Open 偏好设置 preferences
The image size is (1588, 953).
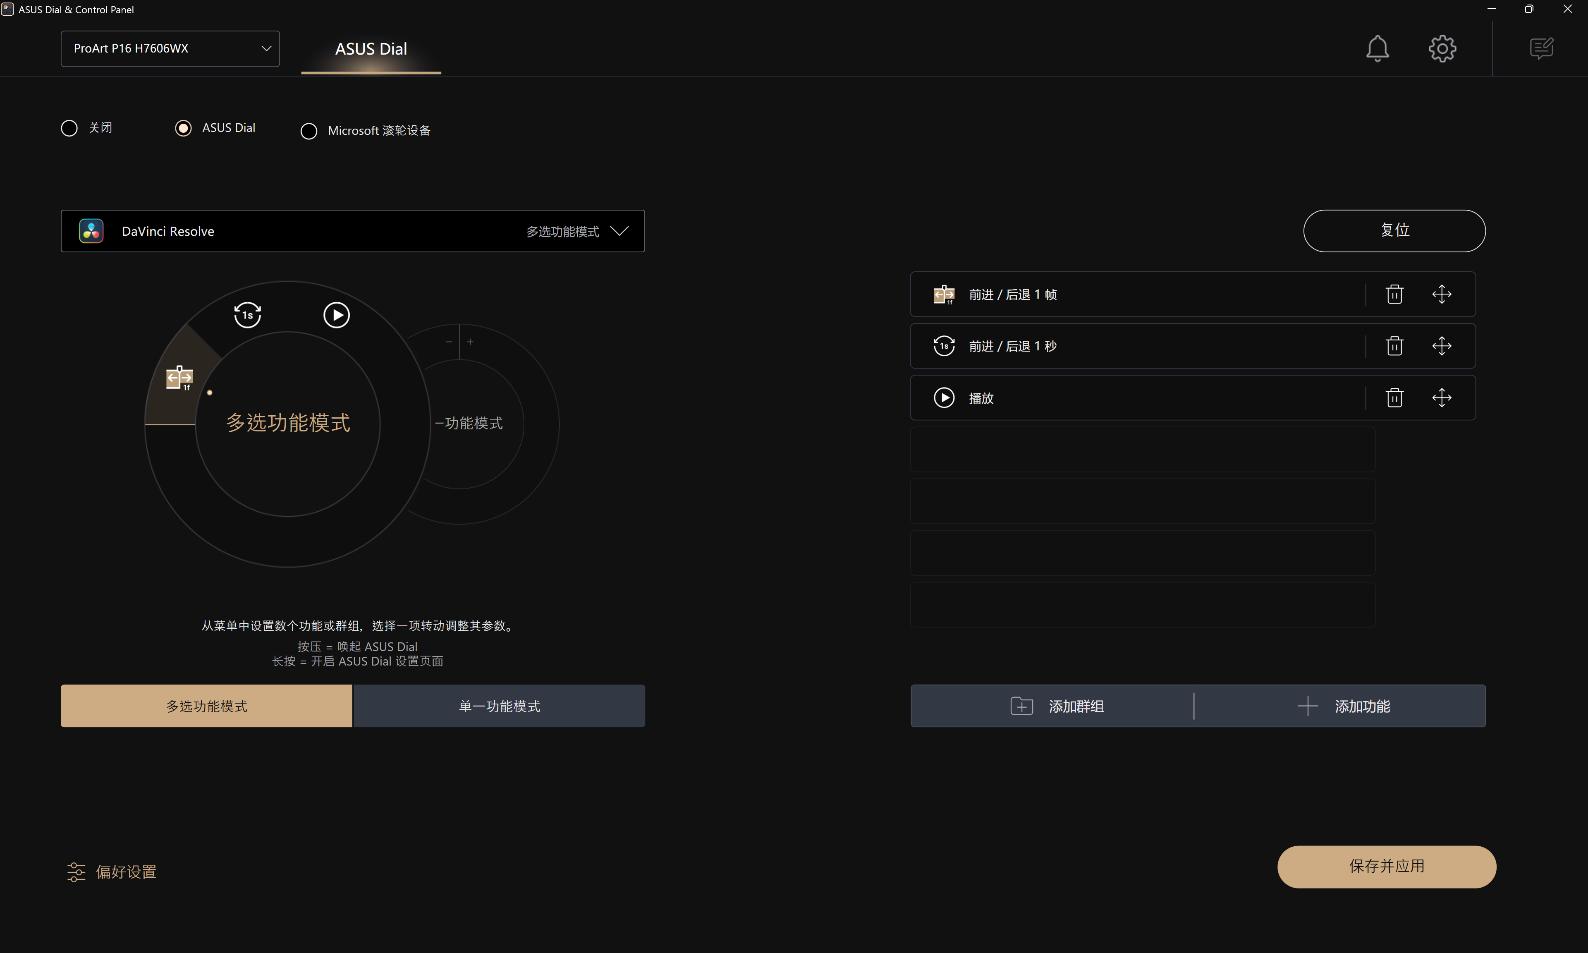coord(112,872)
